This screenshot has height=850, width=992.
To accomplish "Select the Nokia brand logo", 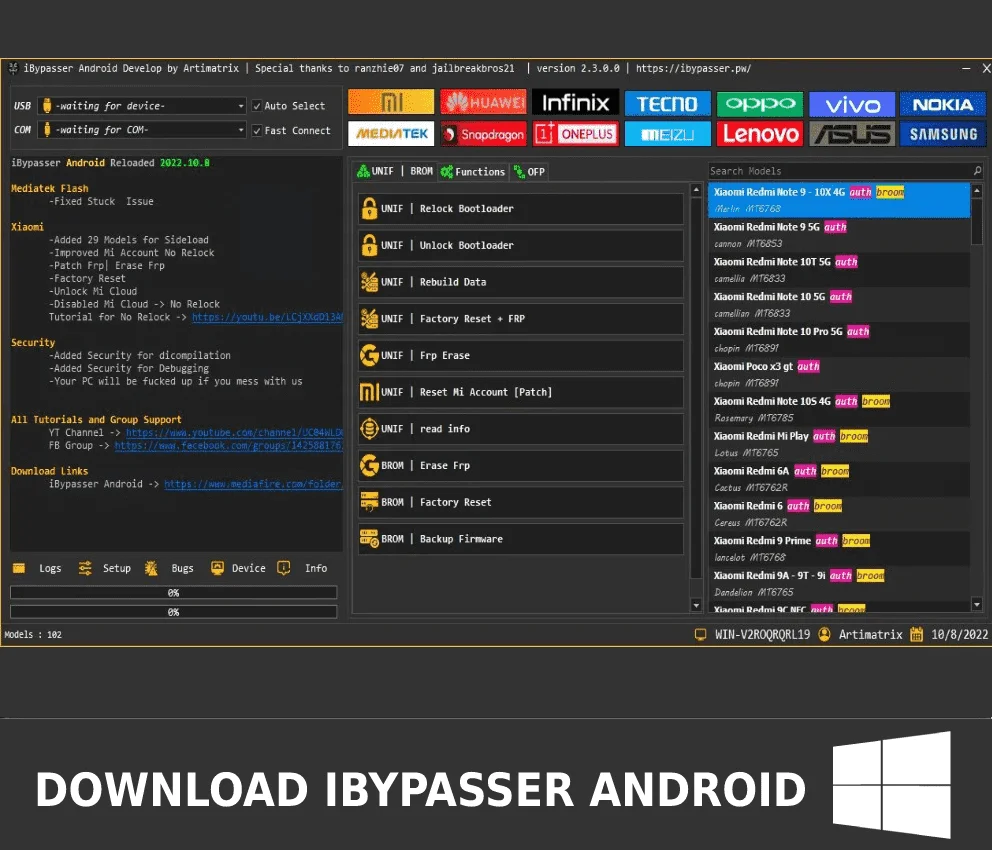I will (x=943, y=104).
